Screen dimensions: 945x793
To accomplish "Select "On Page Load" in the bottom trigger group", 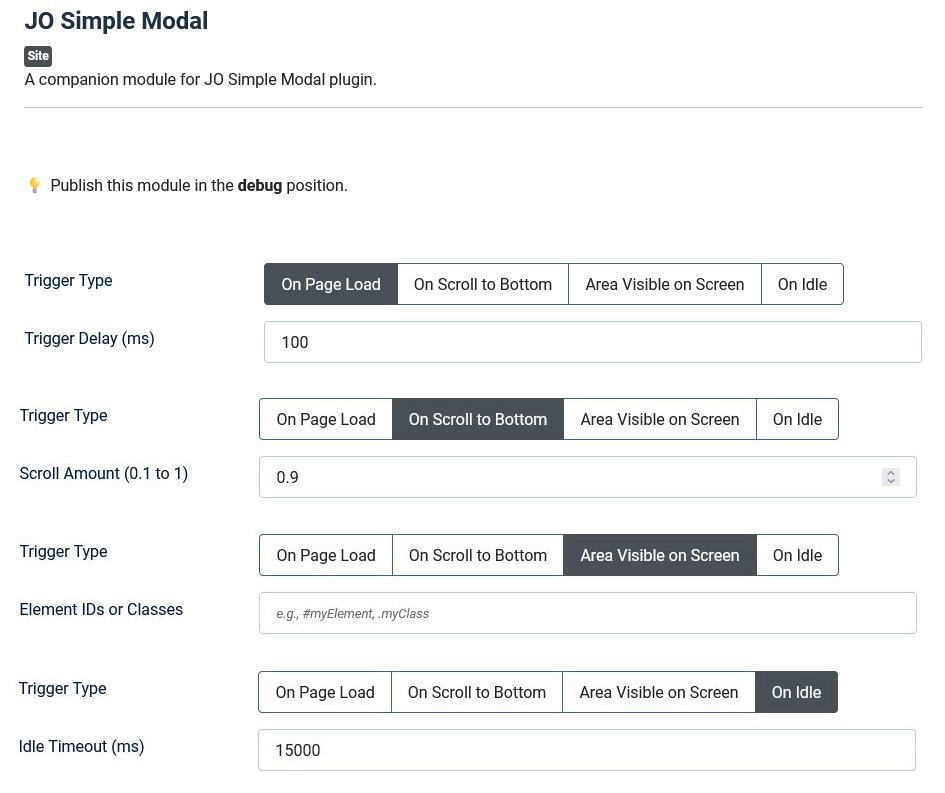I will click(x=324, y=692).
